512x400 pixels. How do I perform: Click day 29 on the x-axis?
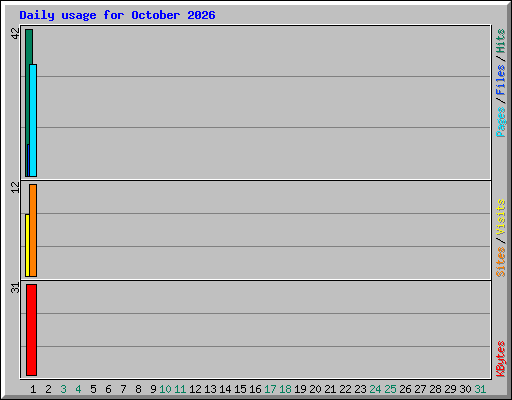450,389
